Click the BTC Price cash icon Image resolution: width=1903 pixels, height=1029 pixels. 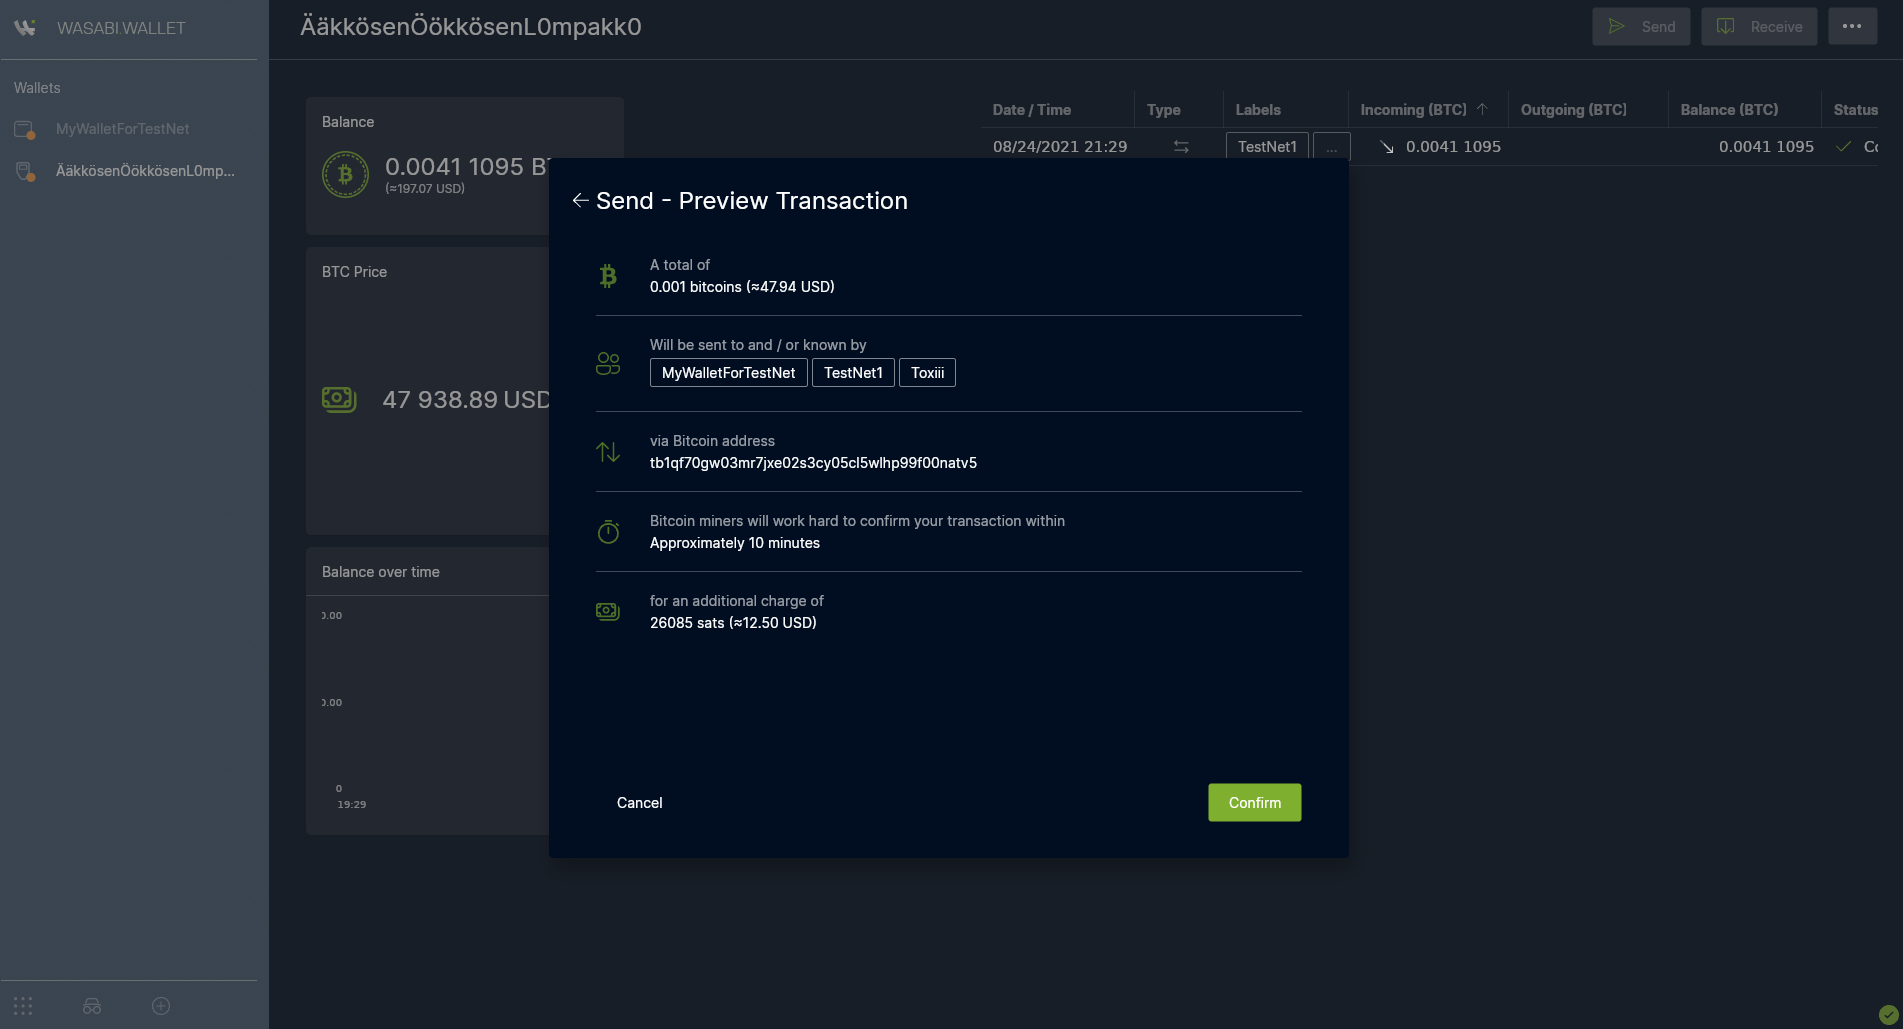tap(339, 400)
